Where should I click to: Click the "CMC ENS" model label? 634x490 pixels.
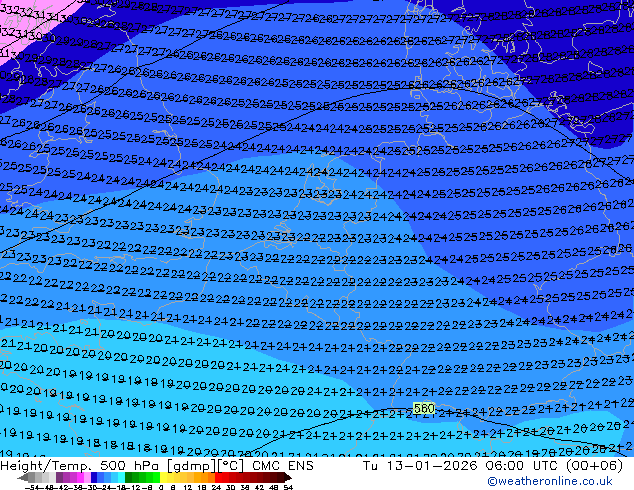click(x=283, y=466)
